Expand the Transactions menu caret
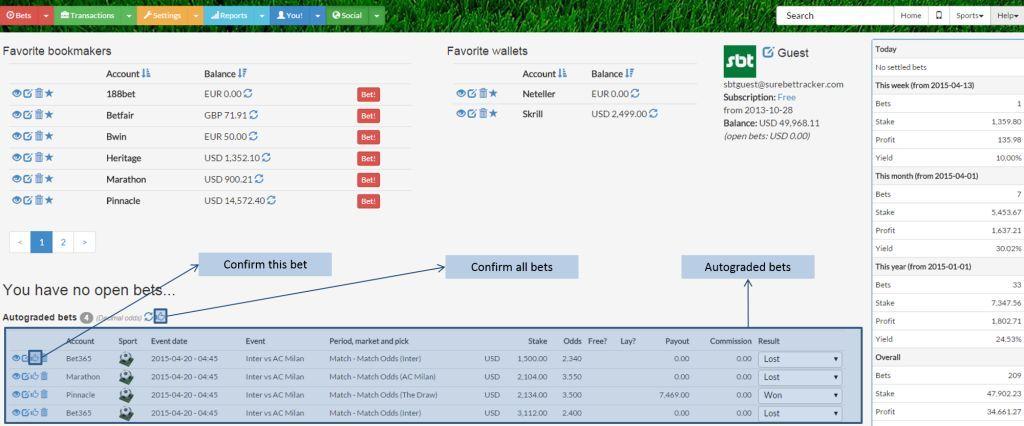Screen dimensions: 1024x426 tap(129, 16)
